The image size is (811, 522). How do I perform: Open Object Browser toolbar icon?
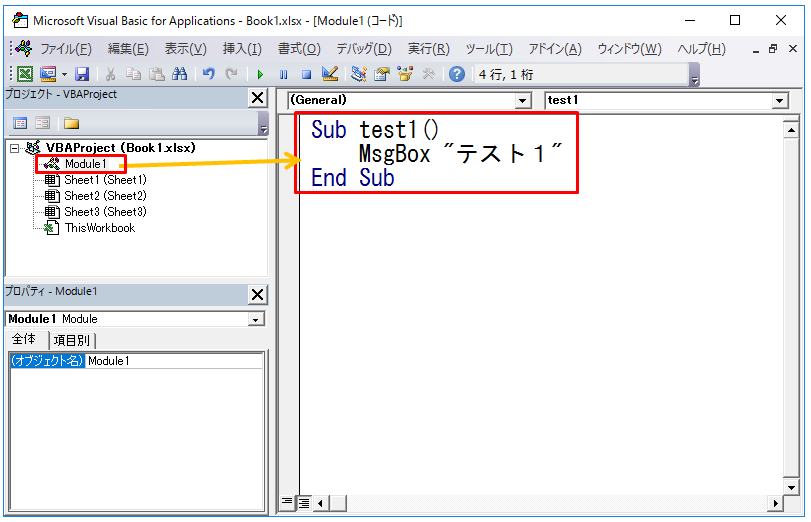(405, 74)
